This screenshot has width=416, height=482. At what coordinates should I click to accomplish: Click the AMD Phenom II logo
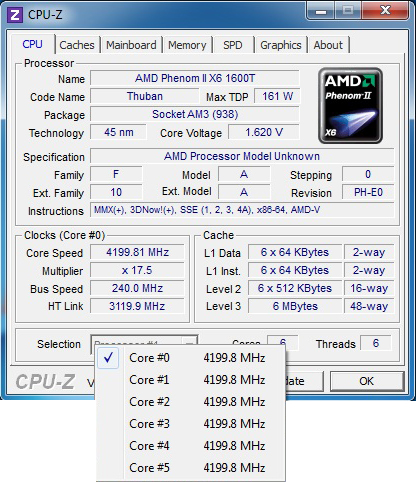click(350, 106)
